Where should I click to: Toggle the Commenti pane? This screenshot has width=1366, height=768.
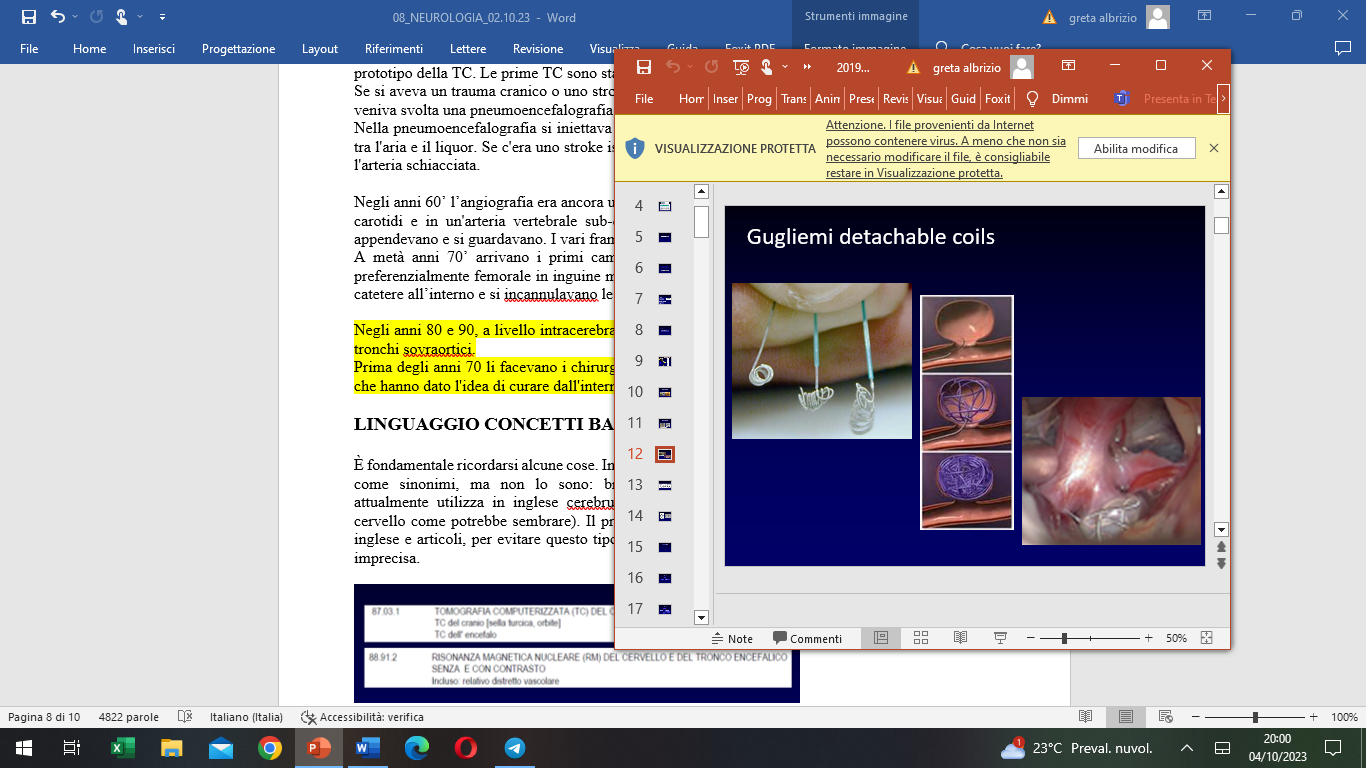[x=807, y=638]
